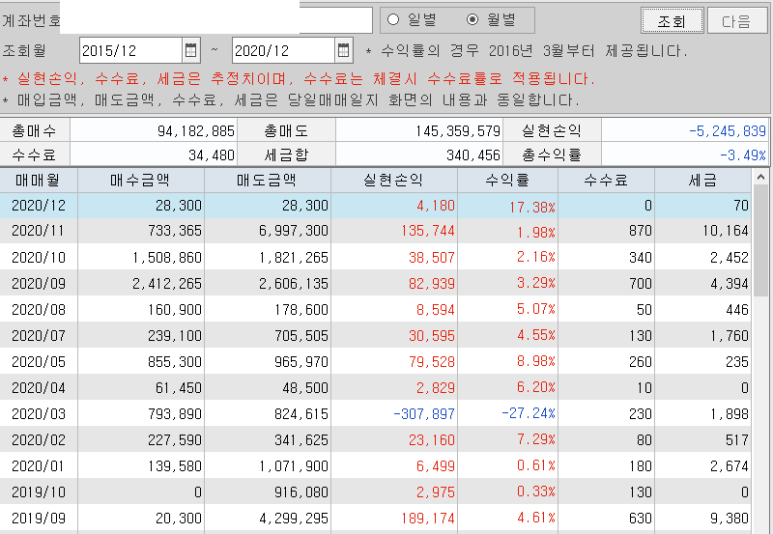
Task: Sort by 실현손익 column header
Action: pyautogui.click(x=394, y=180)
